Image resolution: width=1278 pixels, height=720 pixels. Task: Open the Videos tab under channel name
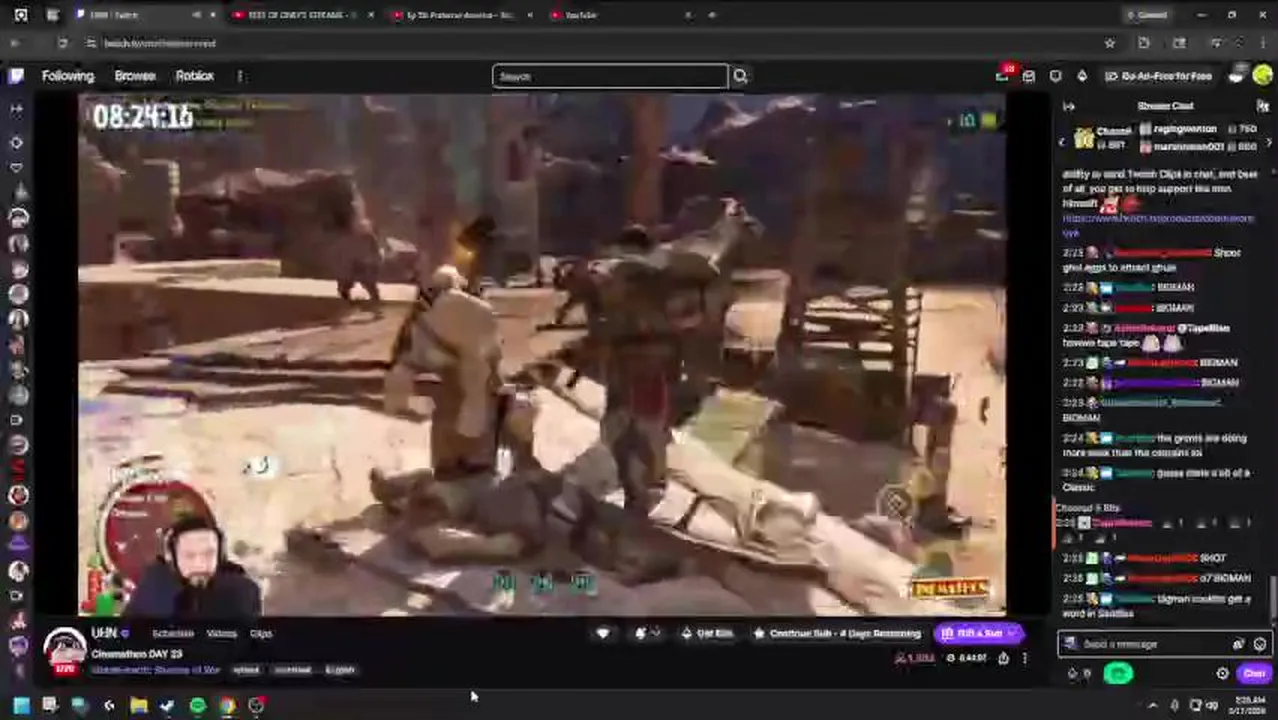tap(222, 633)
